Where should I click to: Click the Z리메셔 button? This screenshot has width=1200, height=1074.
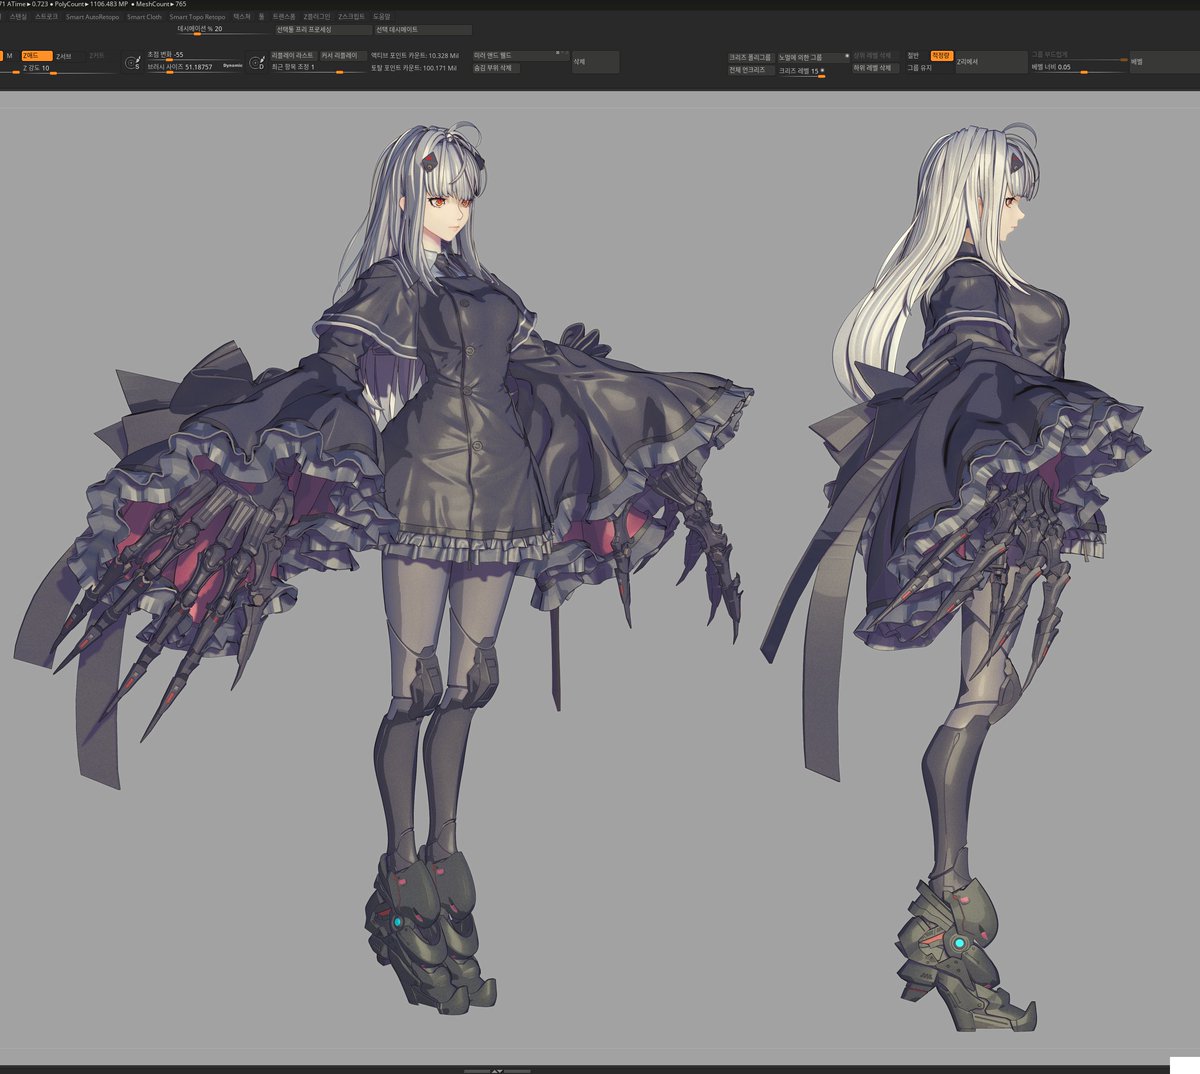pos(991,62)
